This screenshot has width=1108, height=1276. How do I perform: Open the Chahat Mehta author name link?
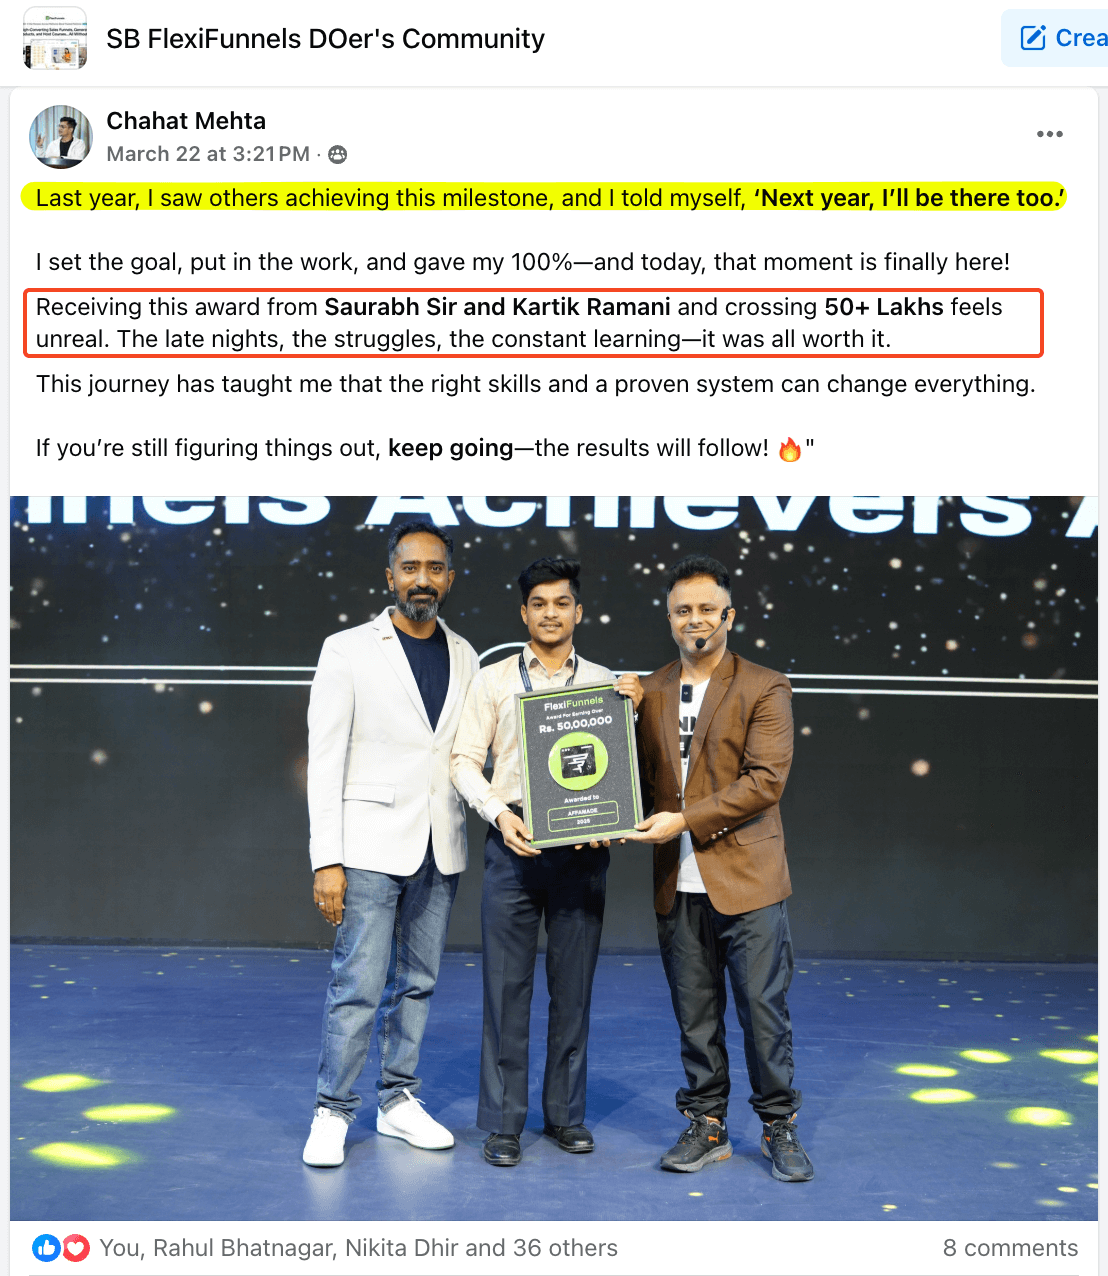click(x=186, y=121)
